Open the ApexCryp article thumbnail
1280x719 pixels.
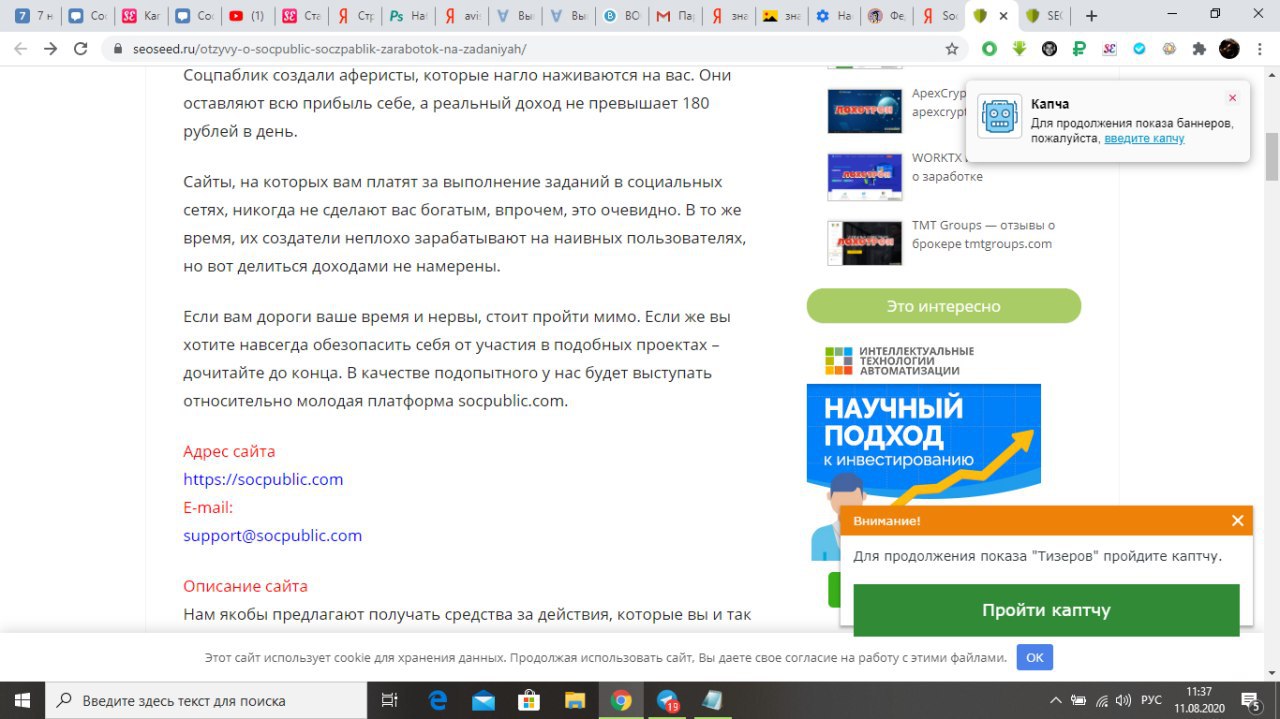(865, 110)
